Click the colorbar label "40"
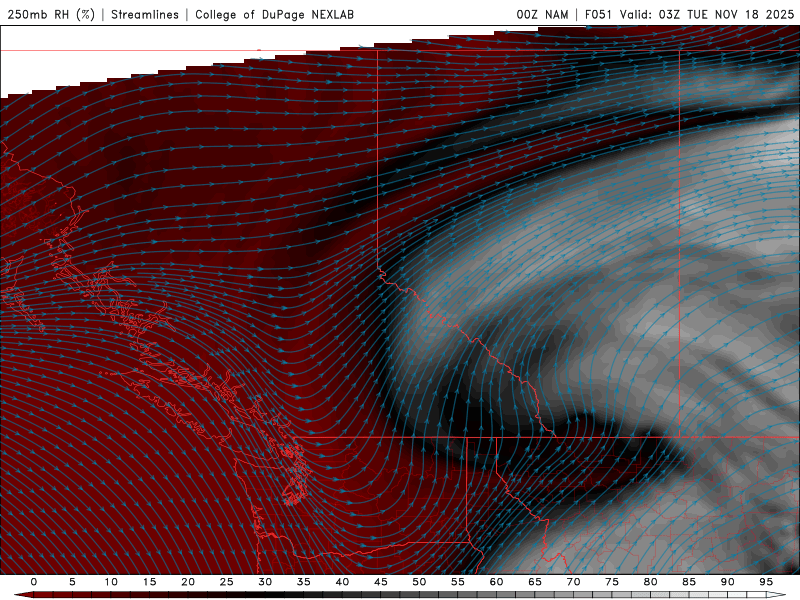This screenshot has height=600, width=800. tap(342, 582)
